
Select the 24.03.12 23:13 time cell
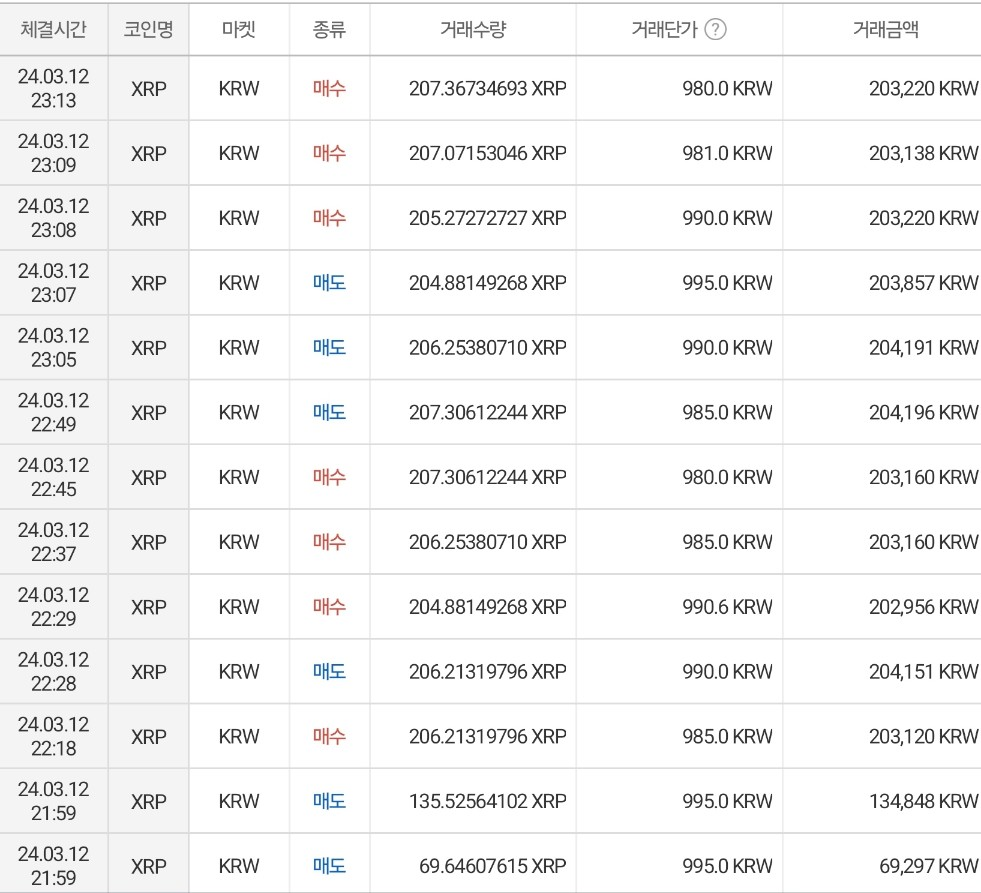(x=54, y=88)
